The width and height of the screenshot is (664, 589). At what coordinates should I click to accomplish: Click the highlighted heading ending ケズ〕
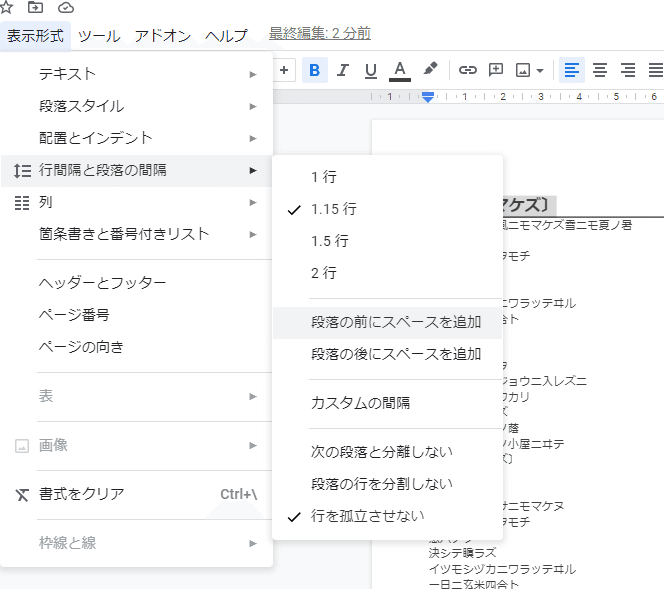[x=529, y=205]
